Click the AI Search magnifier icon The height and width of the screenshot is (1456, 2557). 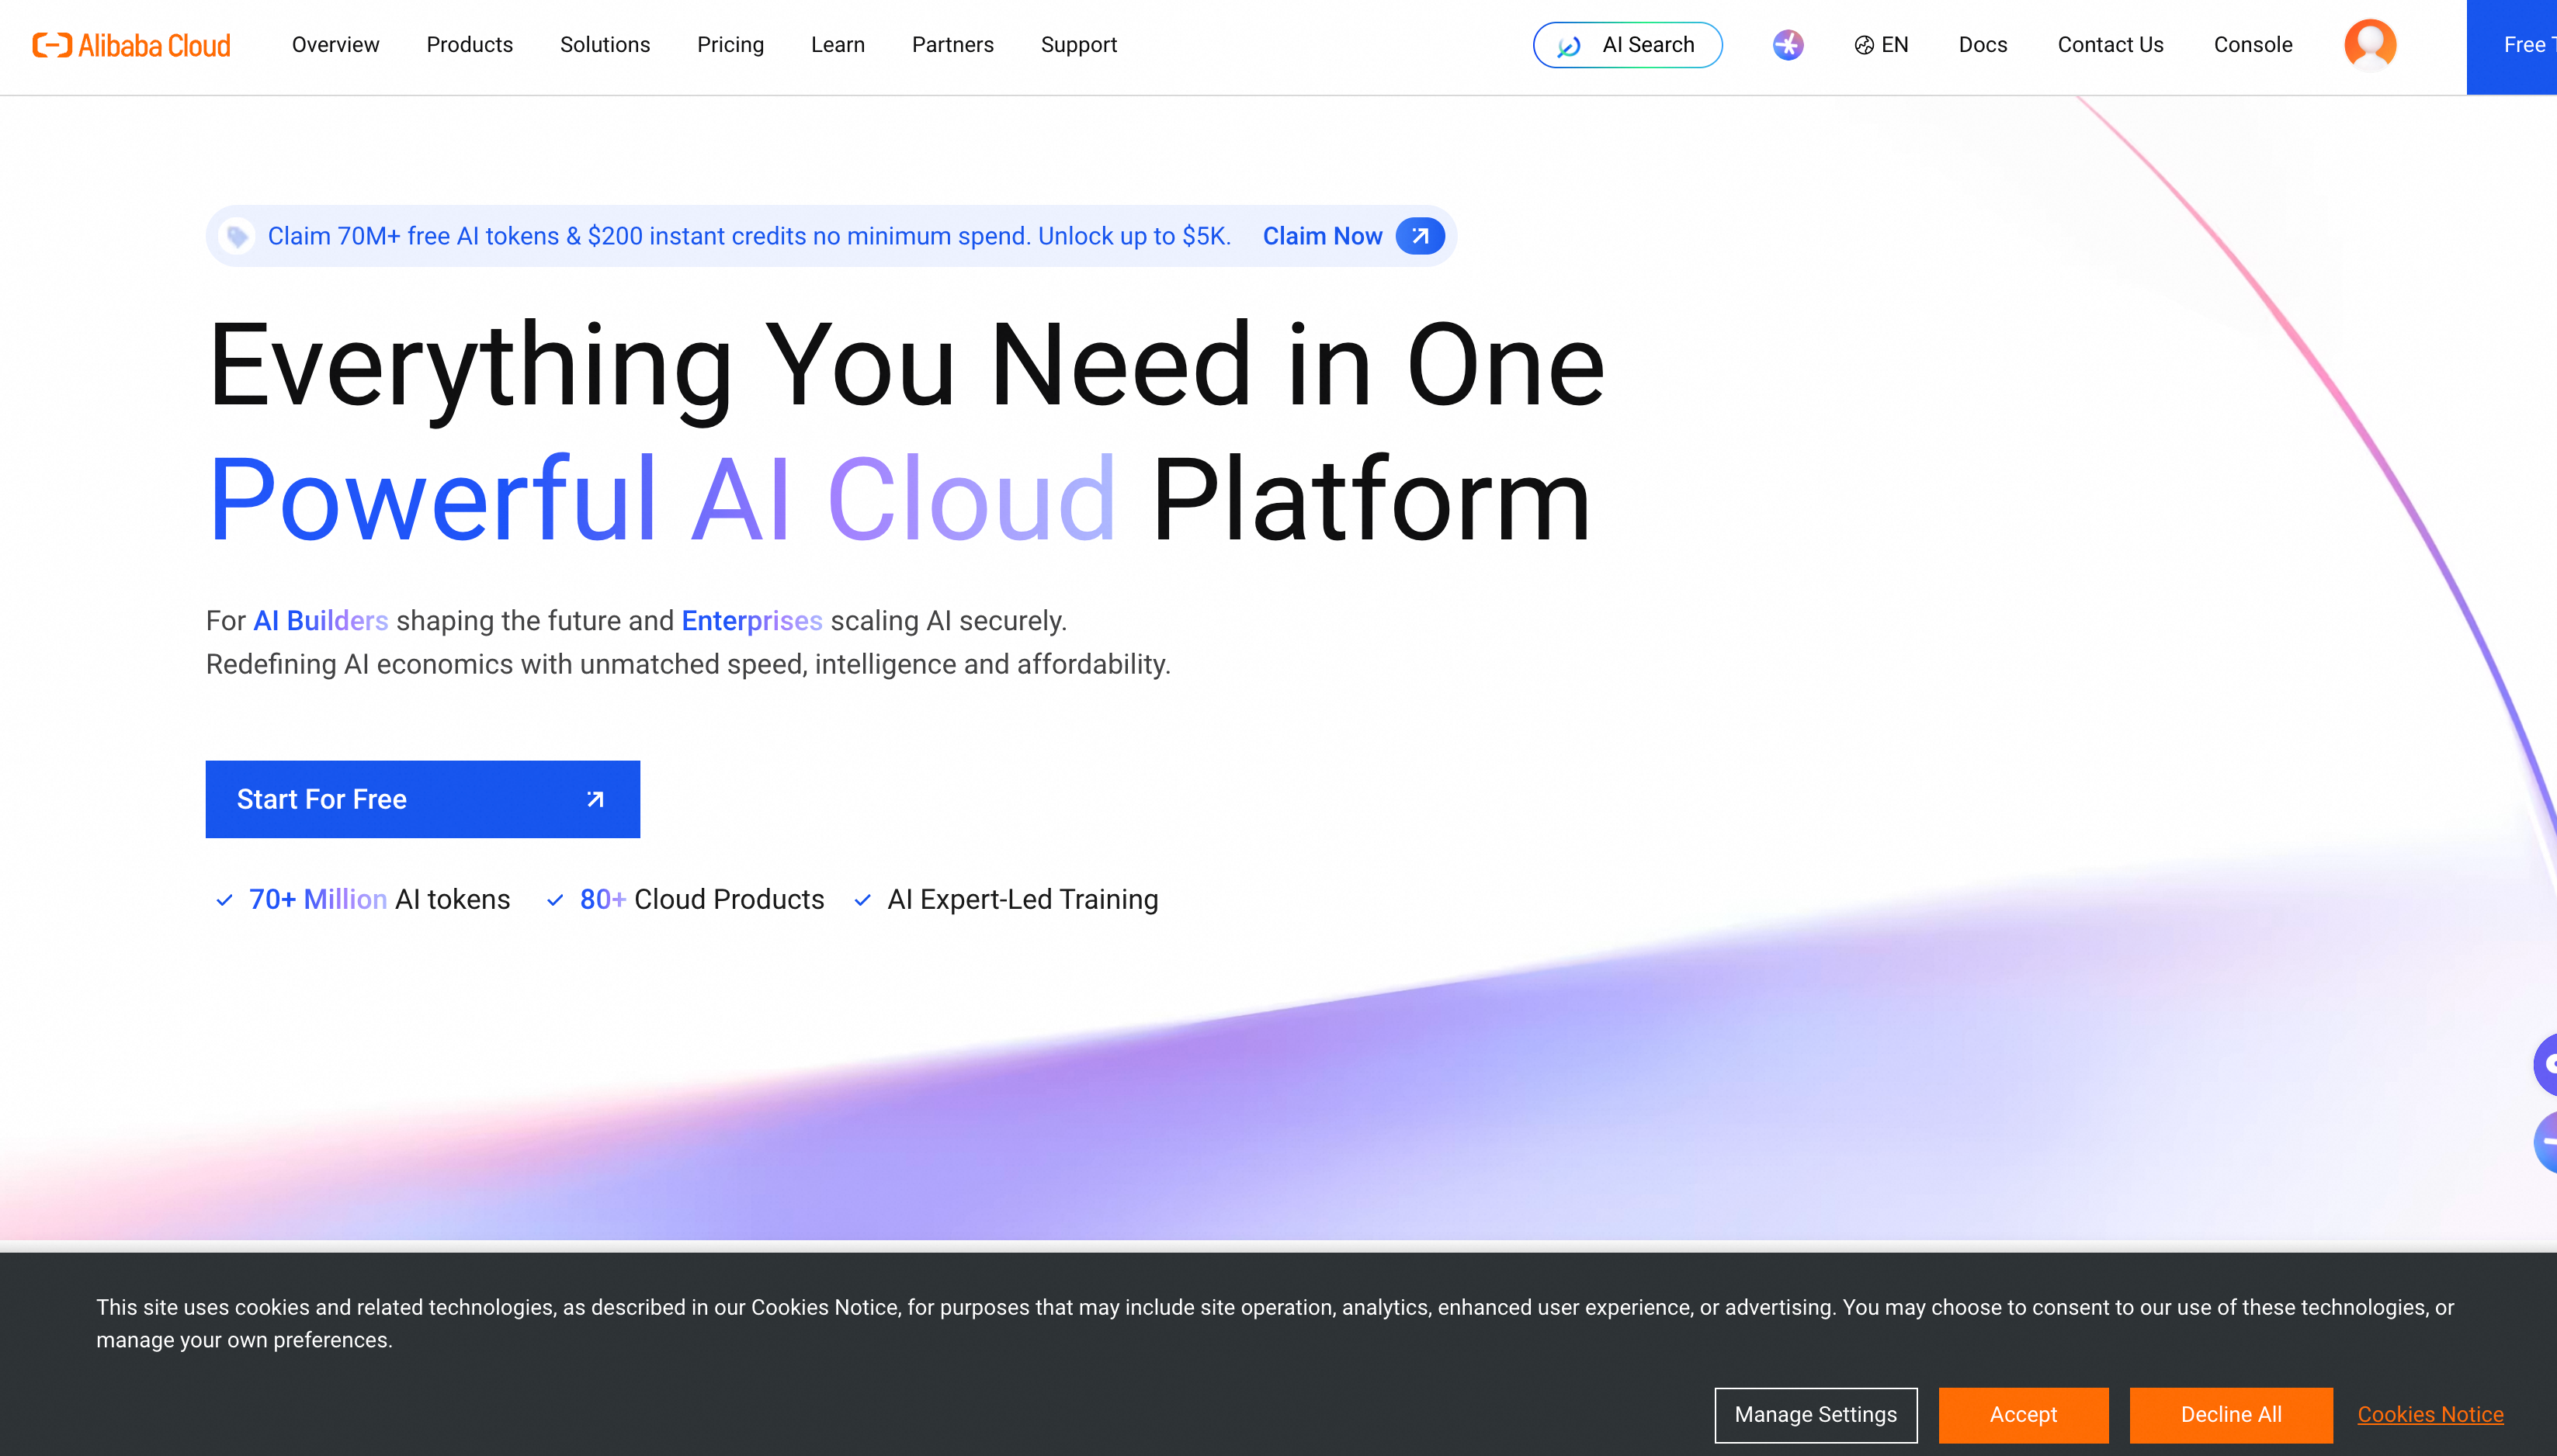click(x=1569, y=46)
